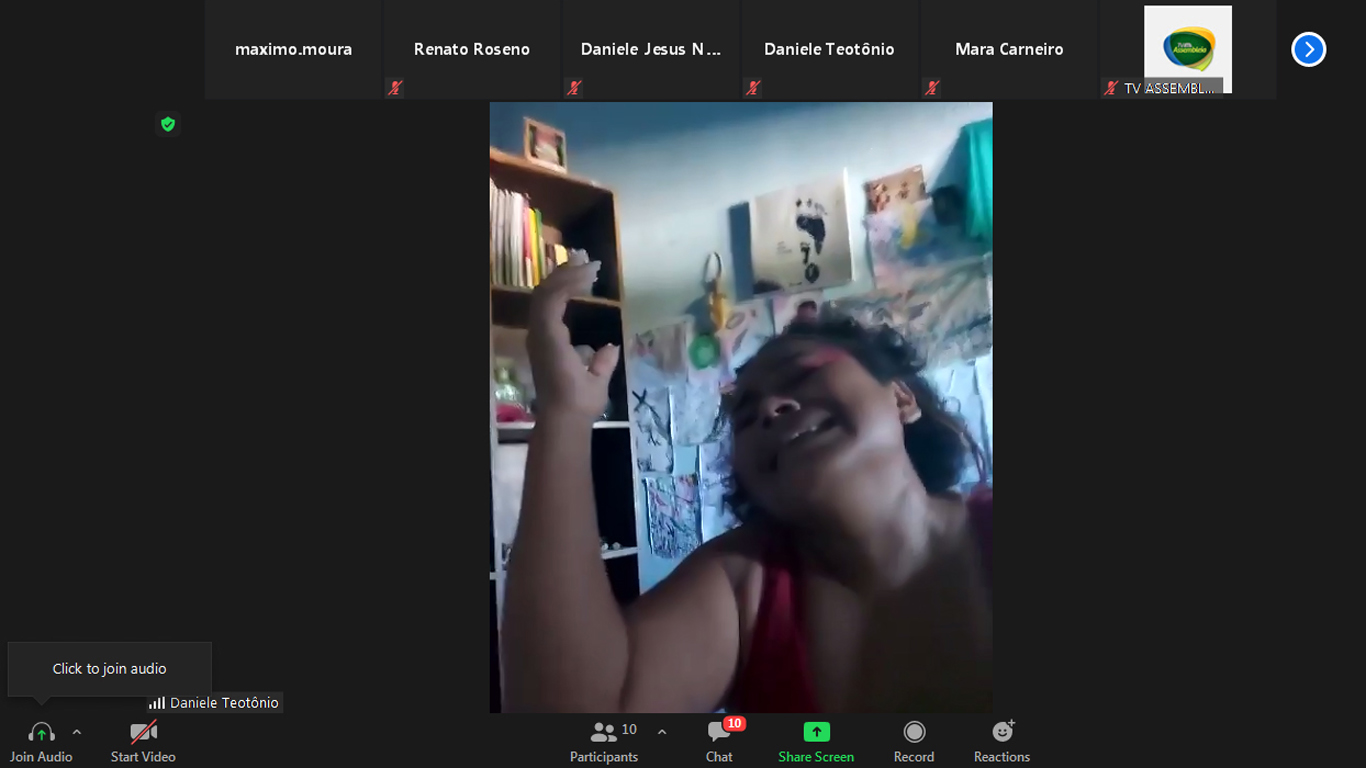Click the muted mic icon on Daniele Teotônio tile
The height and width of the screenshot is (768, 1366).
pyautogui.click(x=753, y=88)
